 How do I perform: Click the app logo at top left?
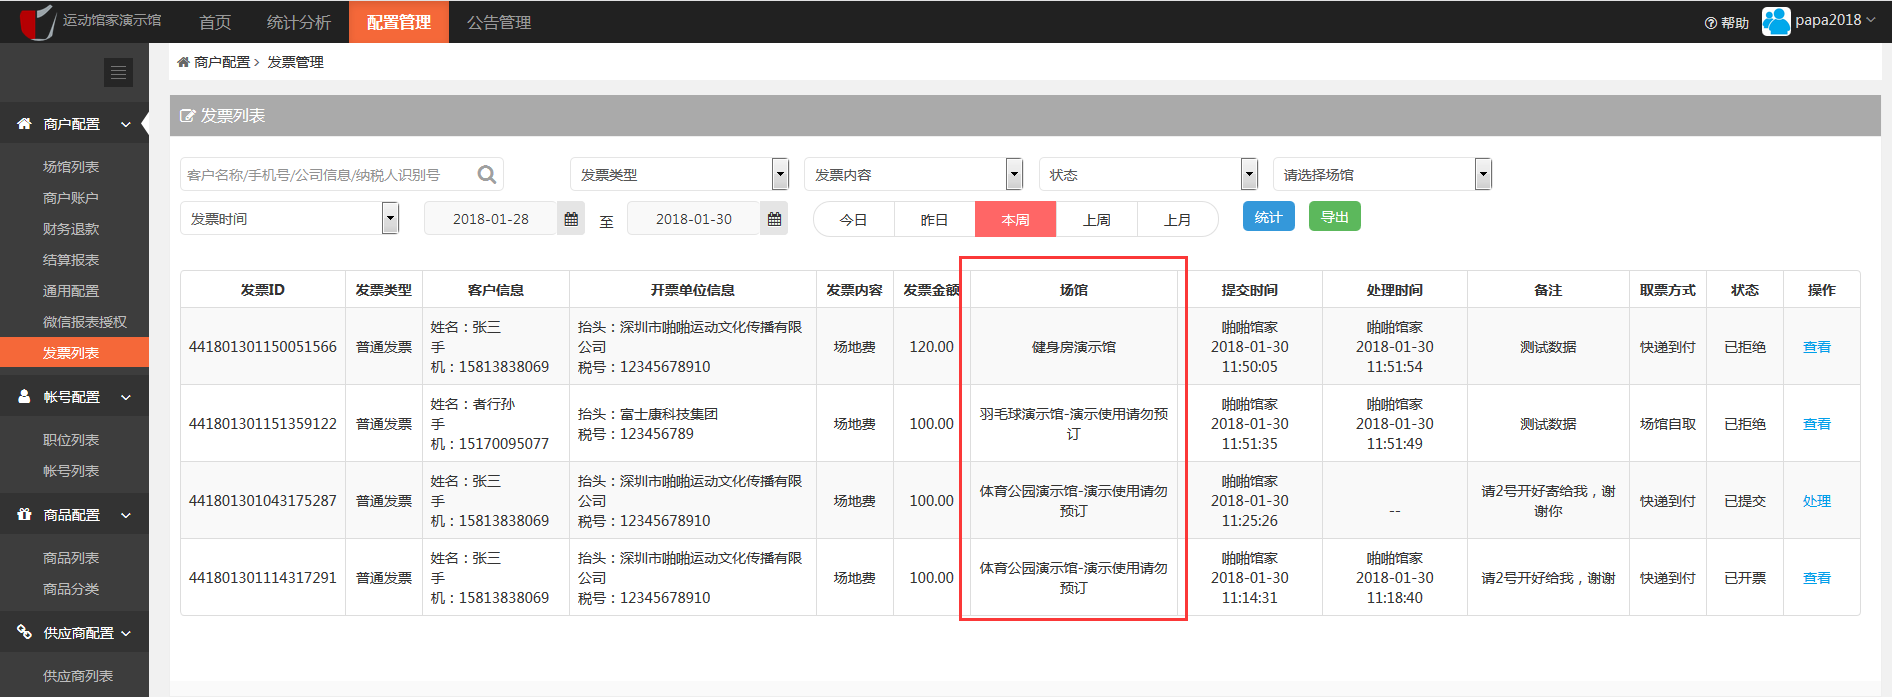(38, 21)
